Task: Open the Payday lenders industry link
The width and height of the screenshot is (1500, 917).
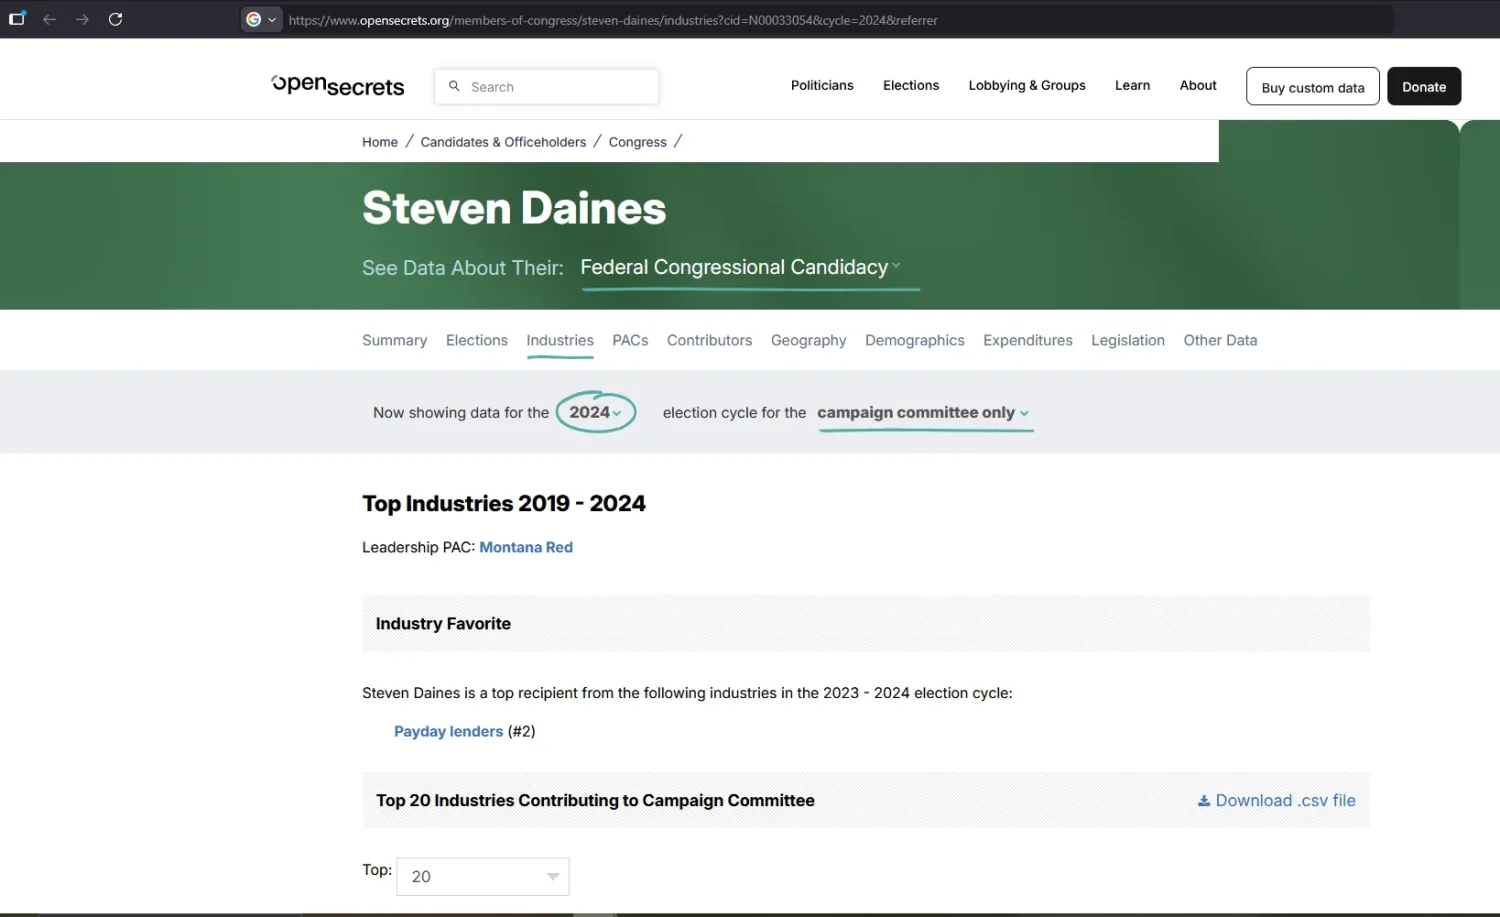Action: (448, 731)
